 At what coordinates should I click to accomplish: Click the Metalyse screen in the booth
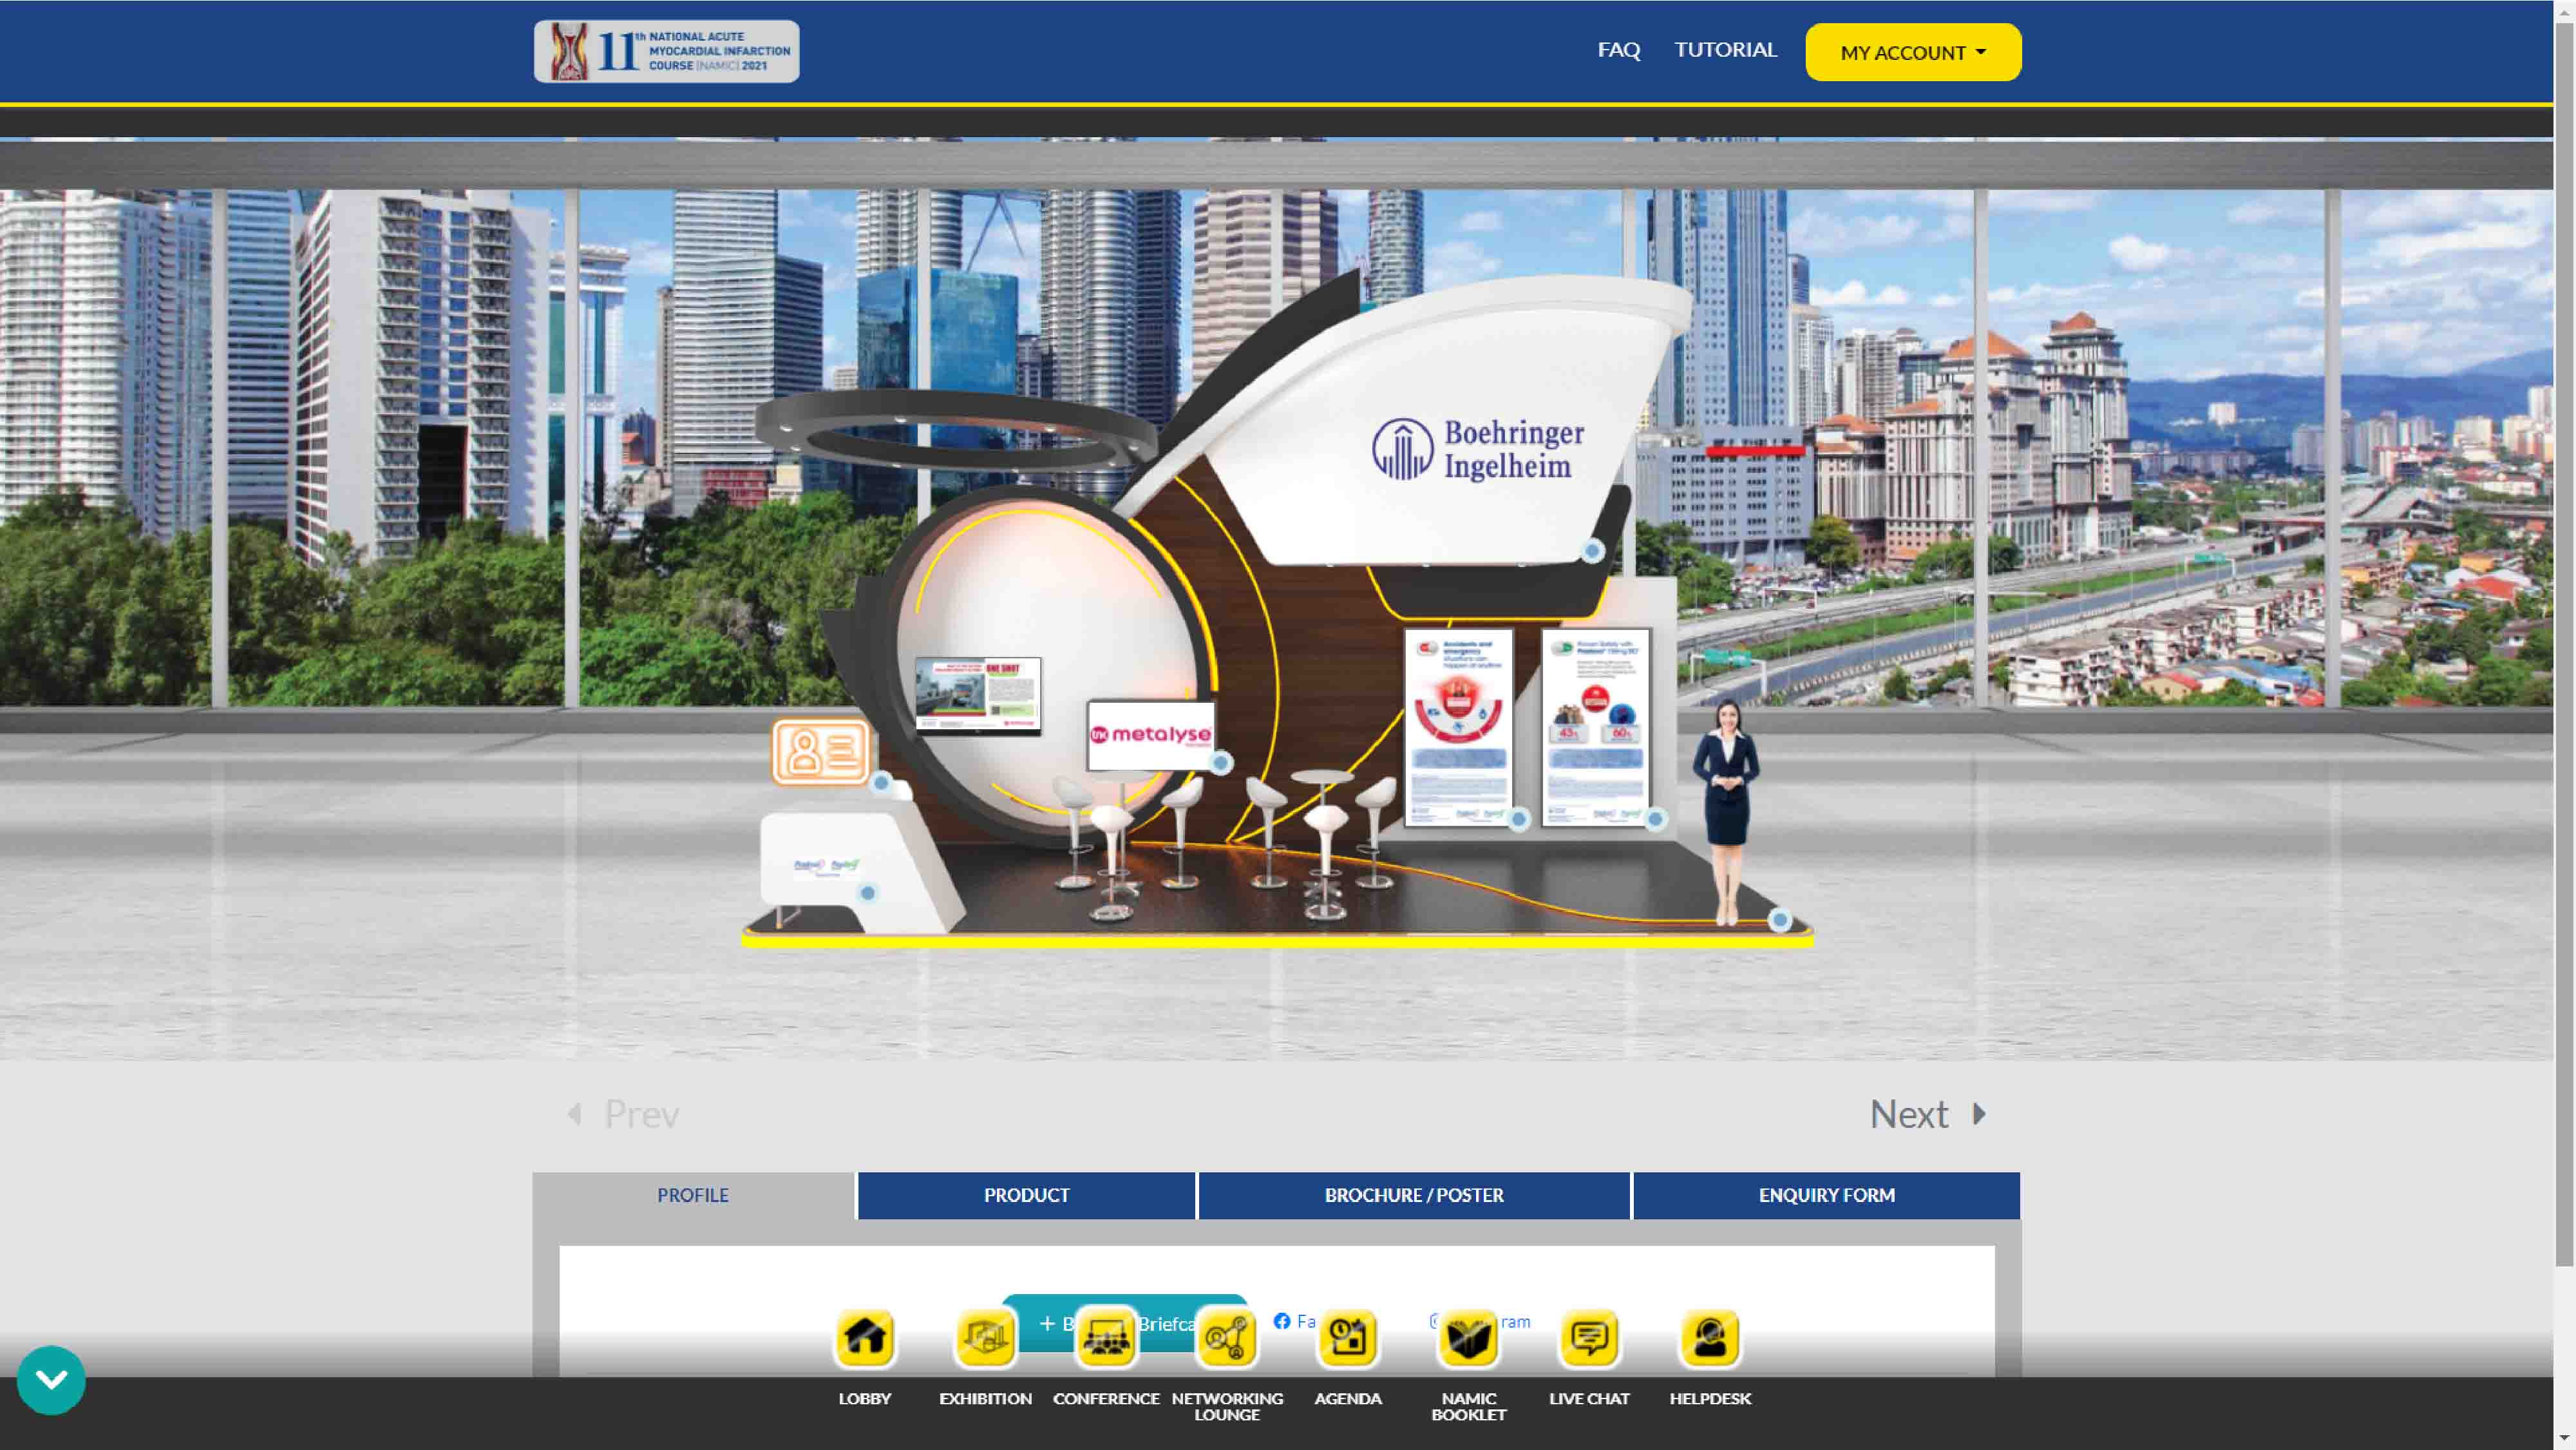[1150, 735]
